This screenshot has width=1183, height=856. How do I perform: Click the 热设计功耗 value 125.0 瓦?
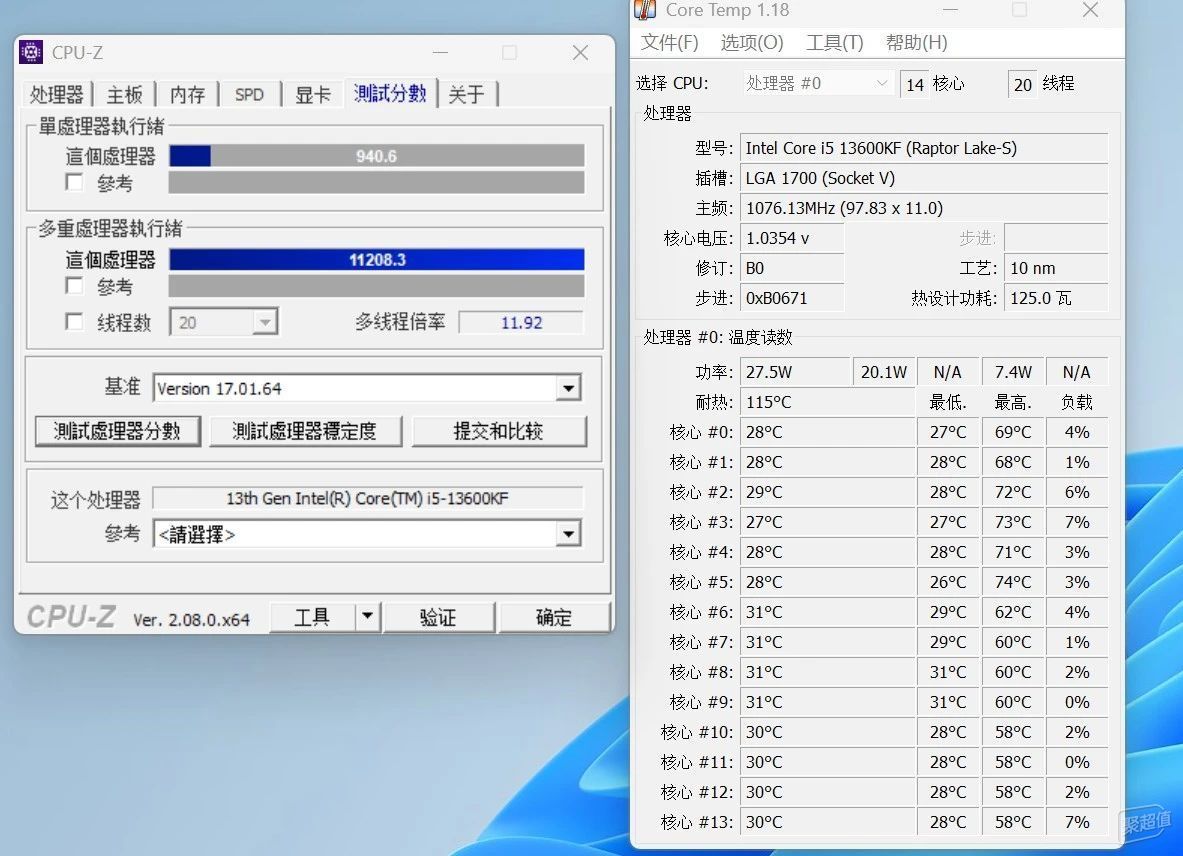click(x=1055, y=298)
